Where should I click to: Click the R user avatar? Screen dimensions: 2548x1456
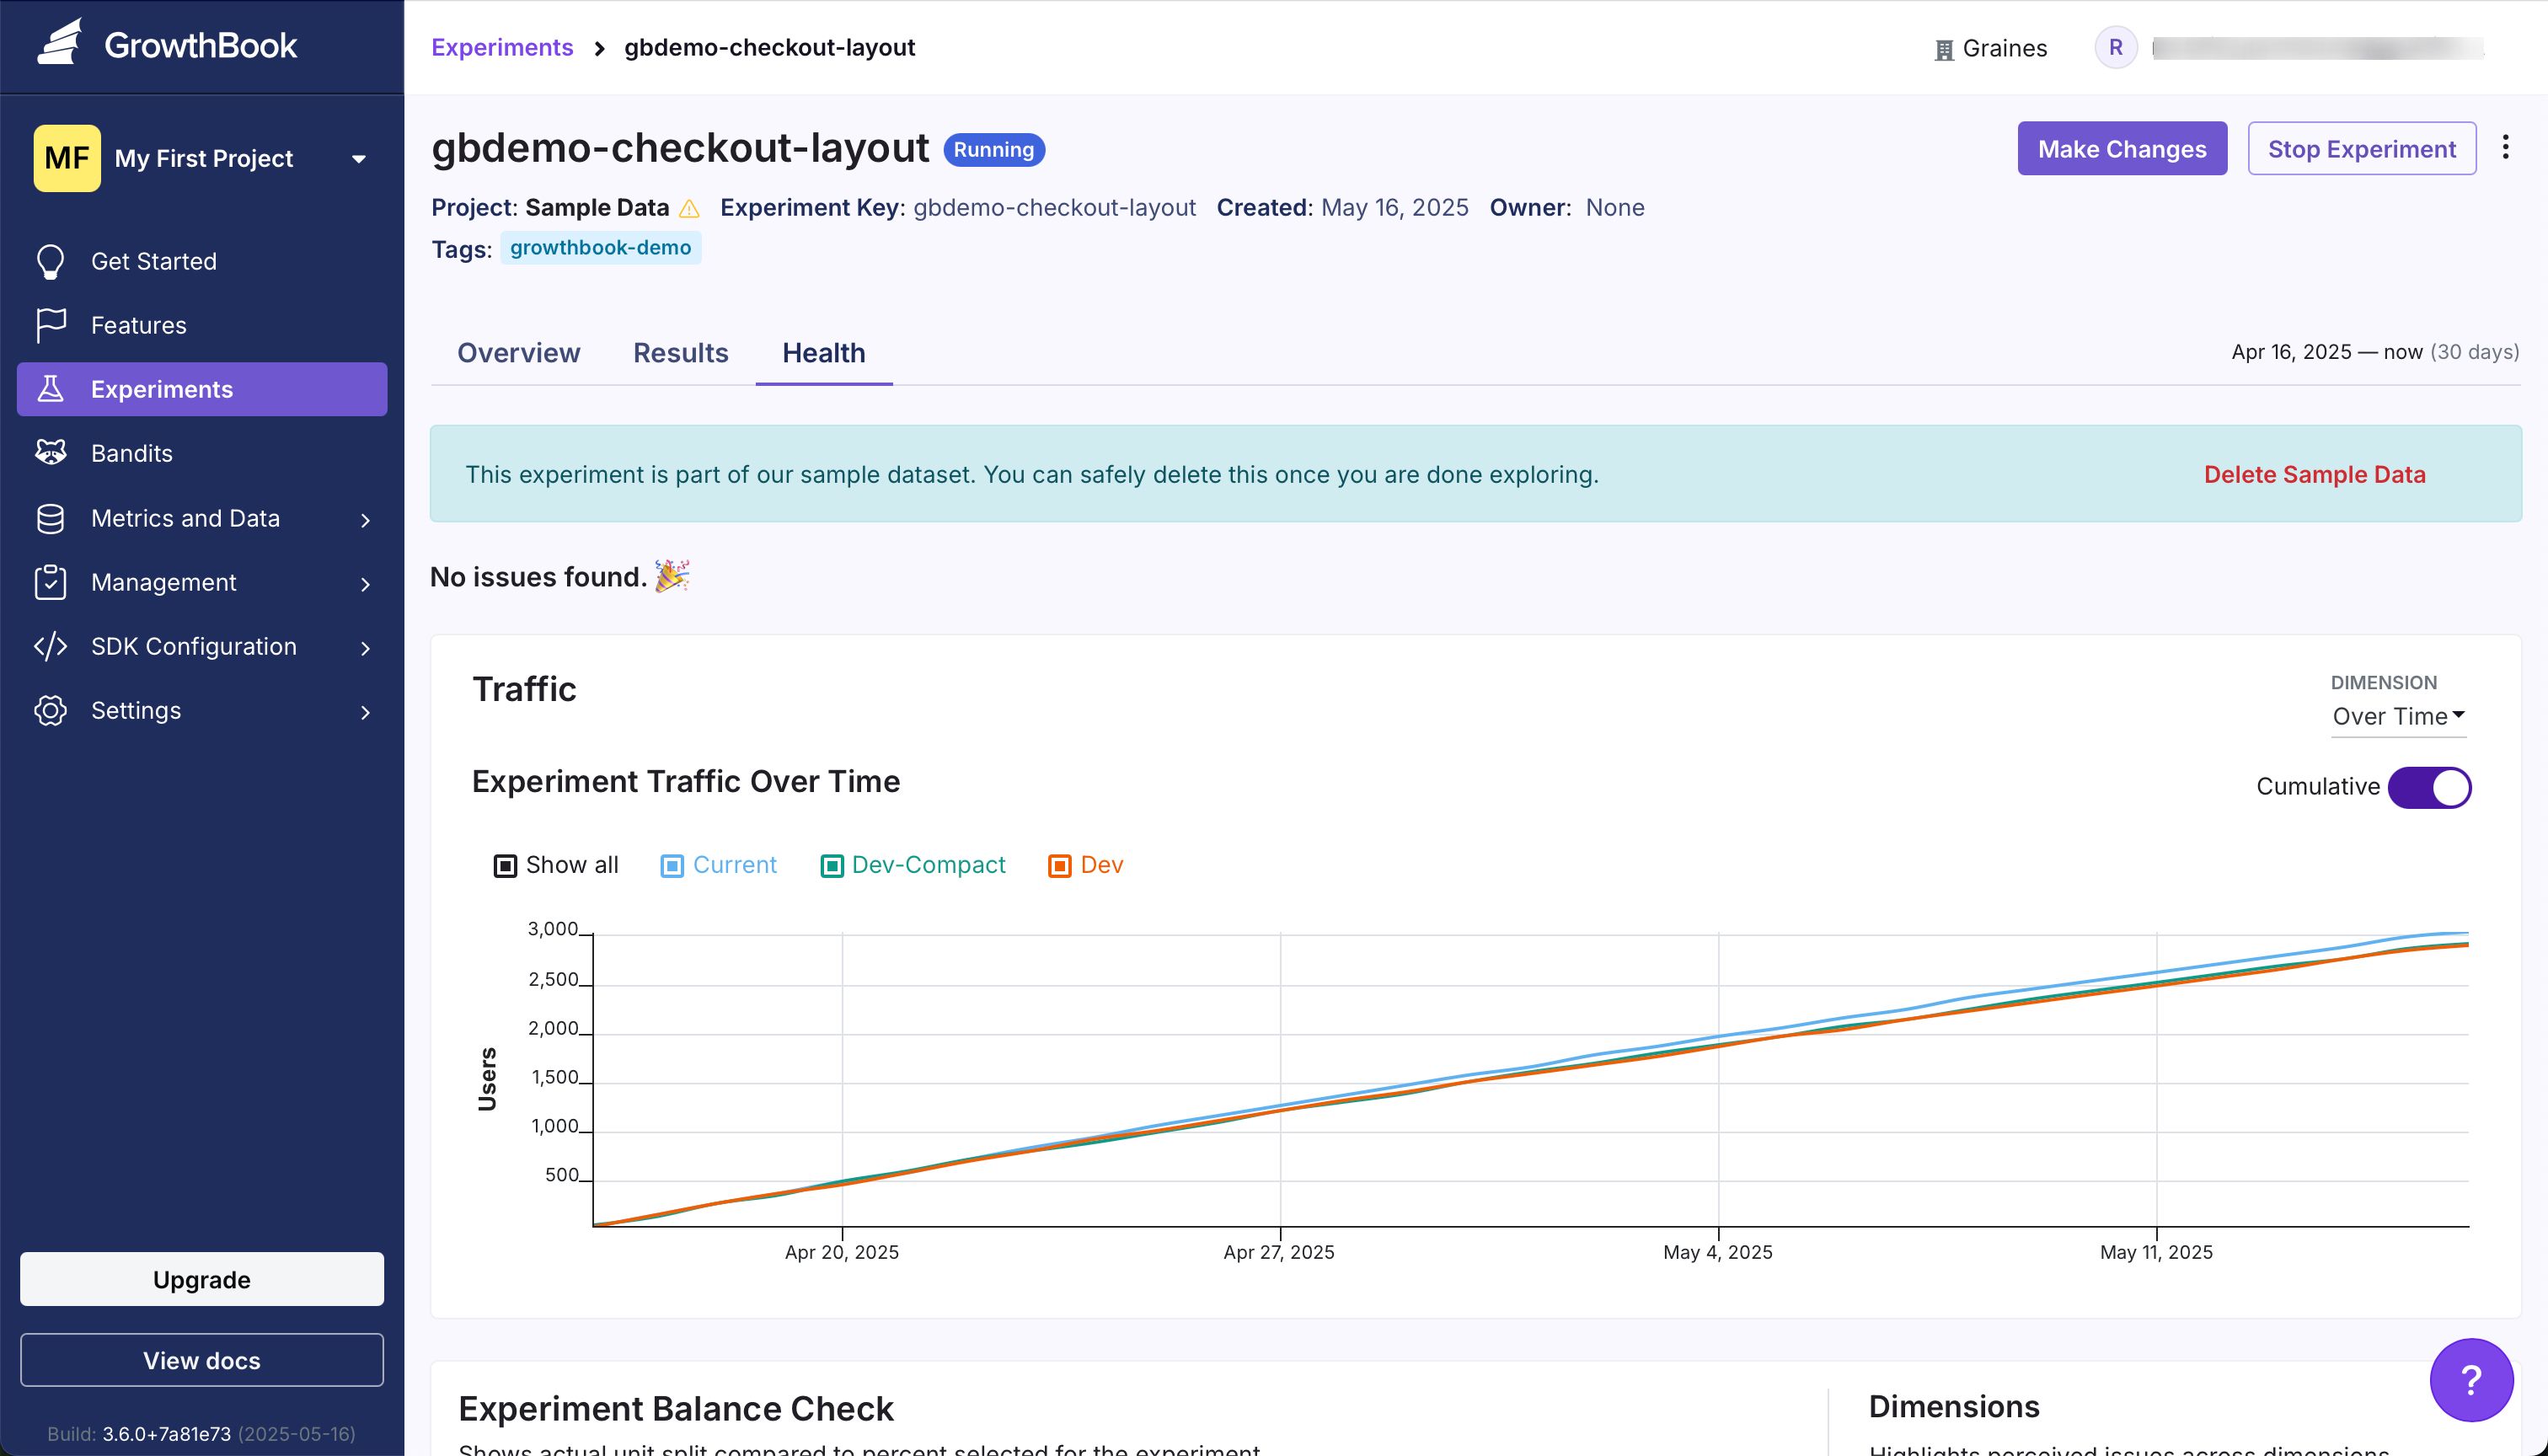point(2116,47)
